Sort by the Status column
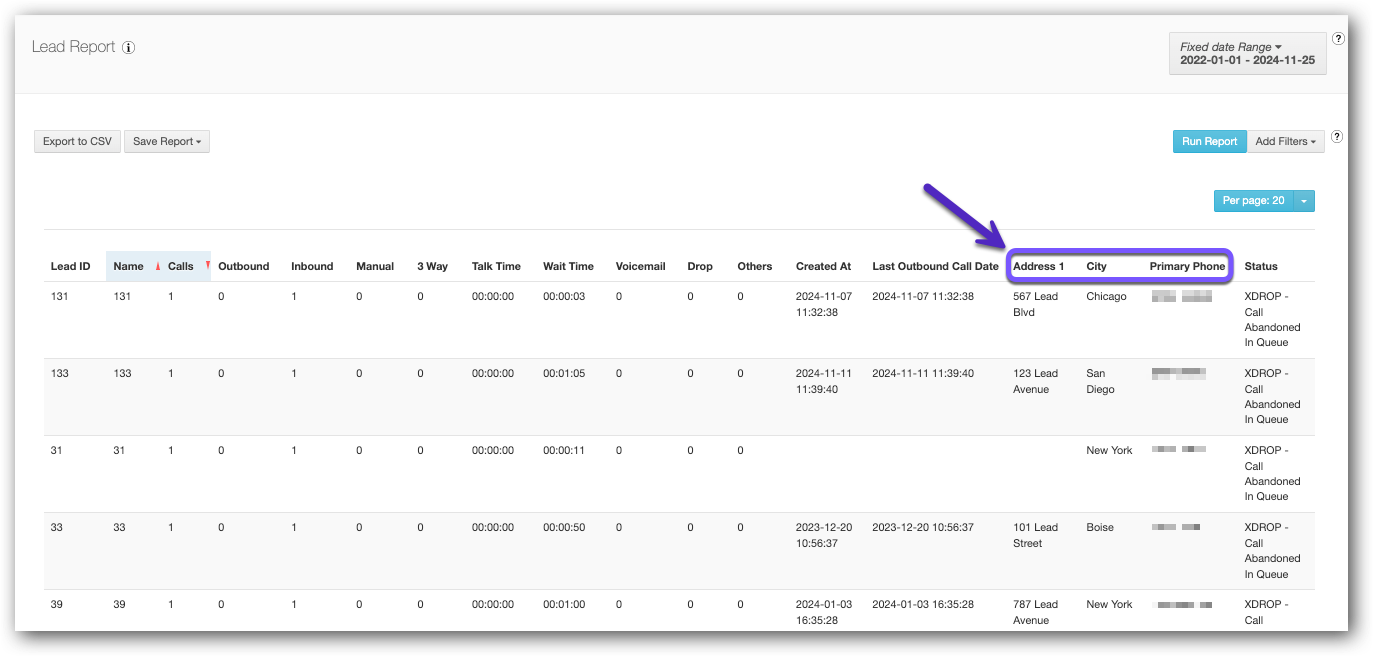 [x=1261, y=266]
